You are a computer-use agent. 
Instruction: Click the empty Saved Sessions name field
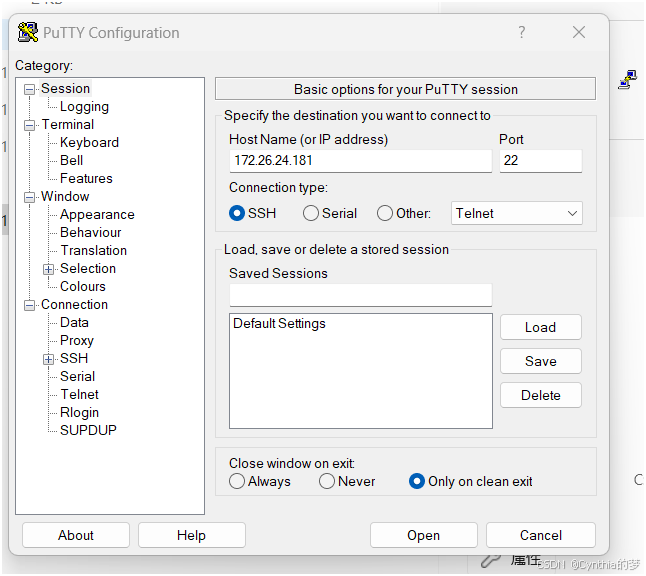click(360, 295)
